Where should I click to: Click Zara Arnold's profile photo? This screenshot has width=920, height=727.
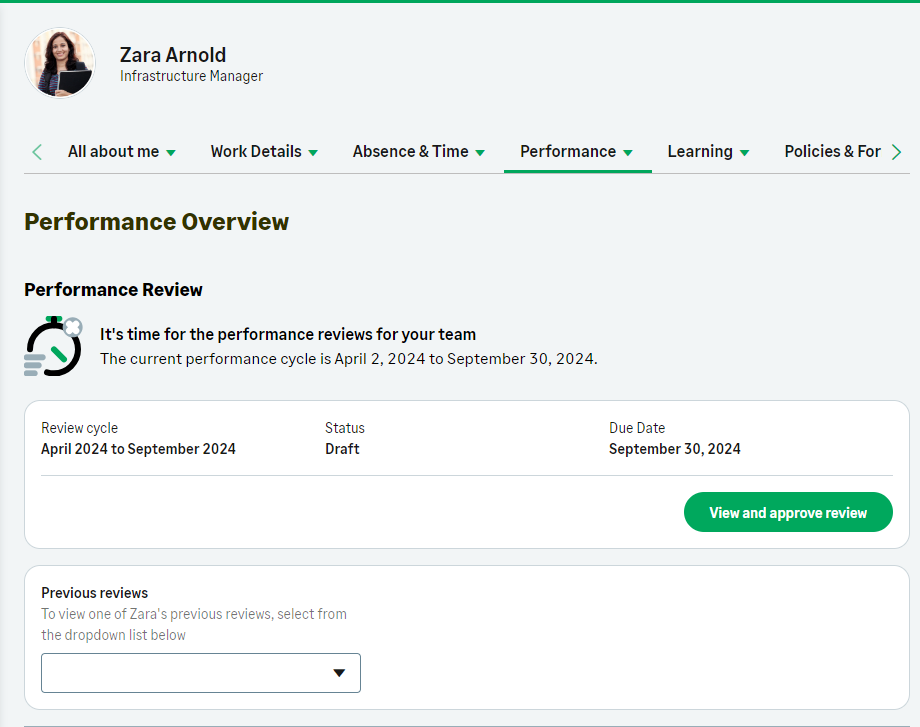(60, 63)
